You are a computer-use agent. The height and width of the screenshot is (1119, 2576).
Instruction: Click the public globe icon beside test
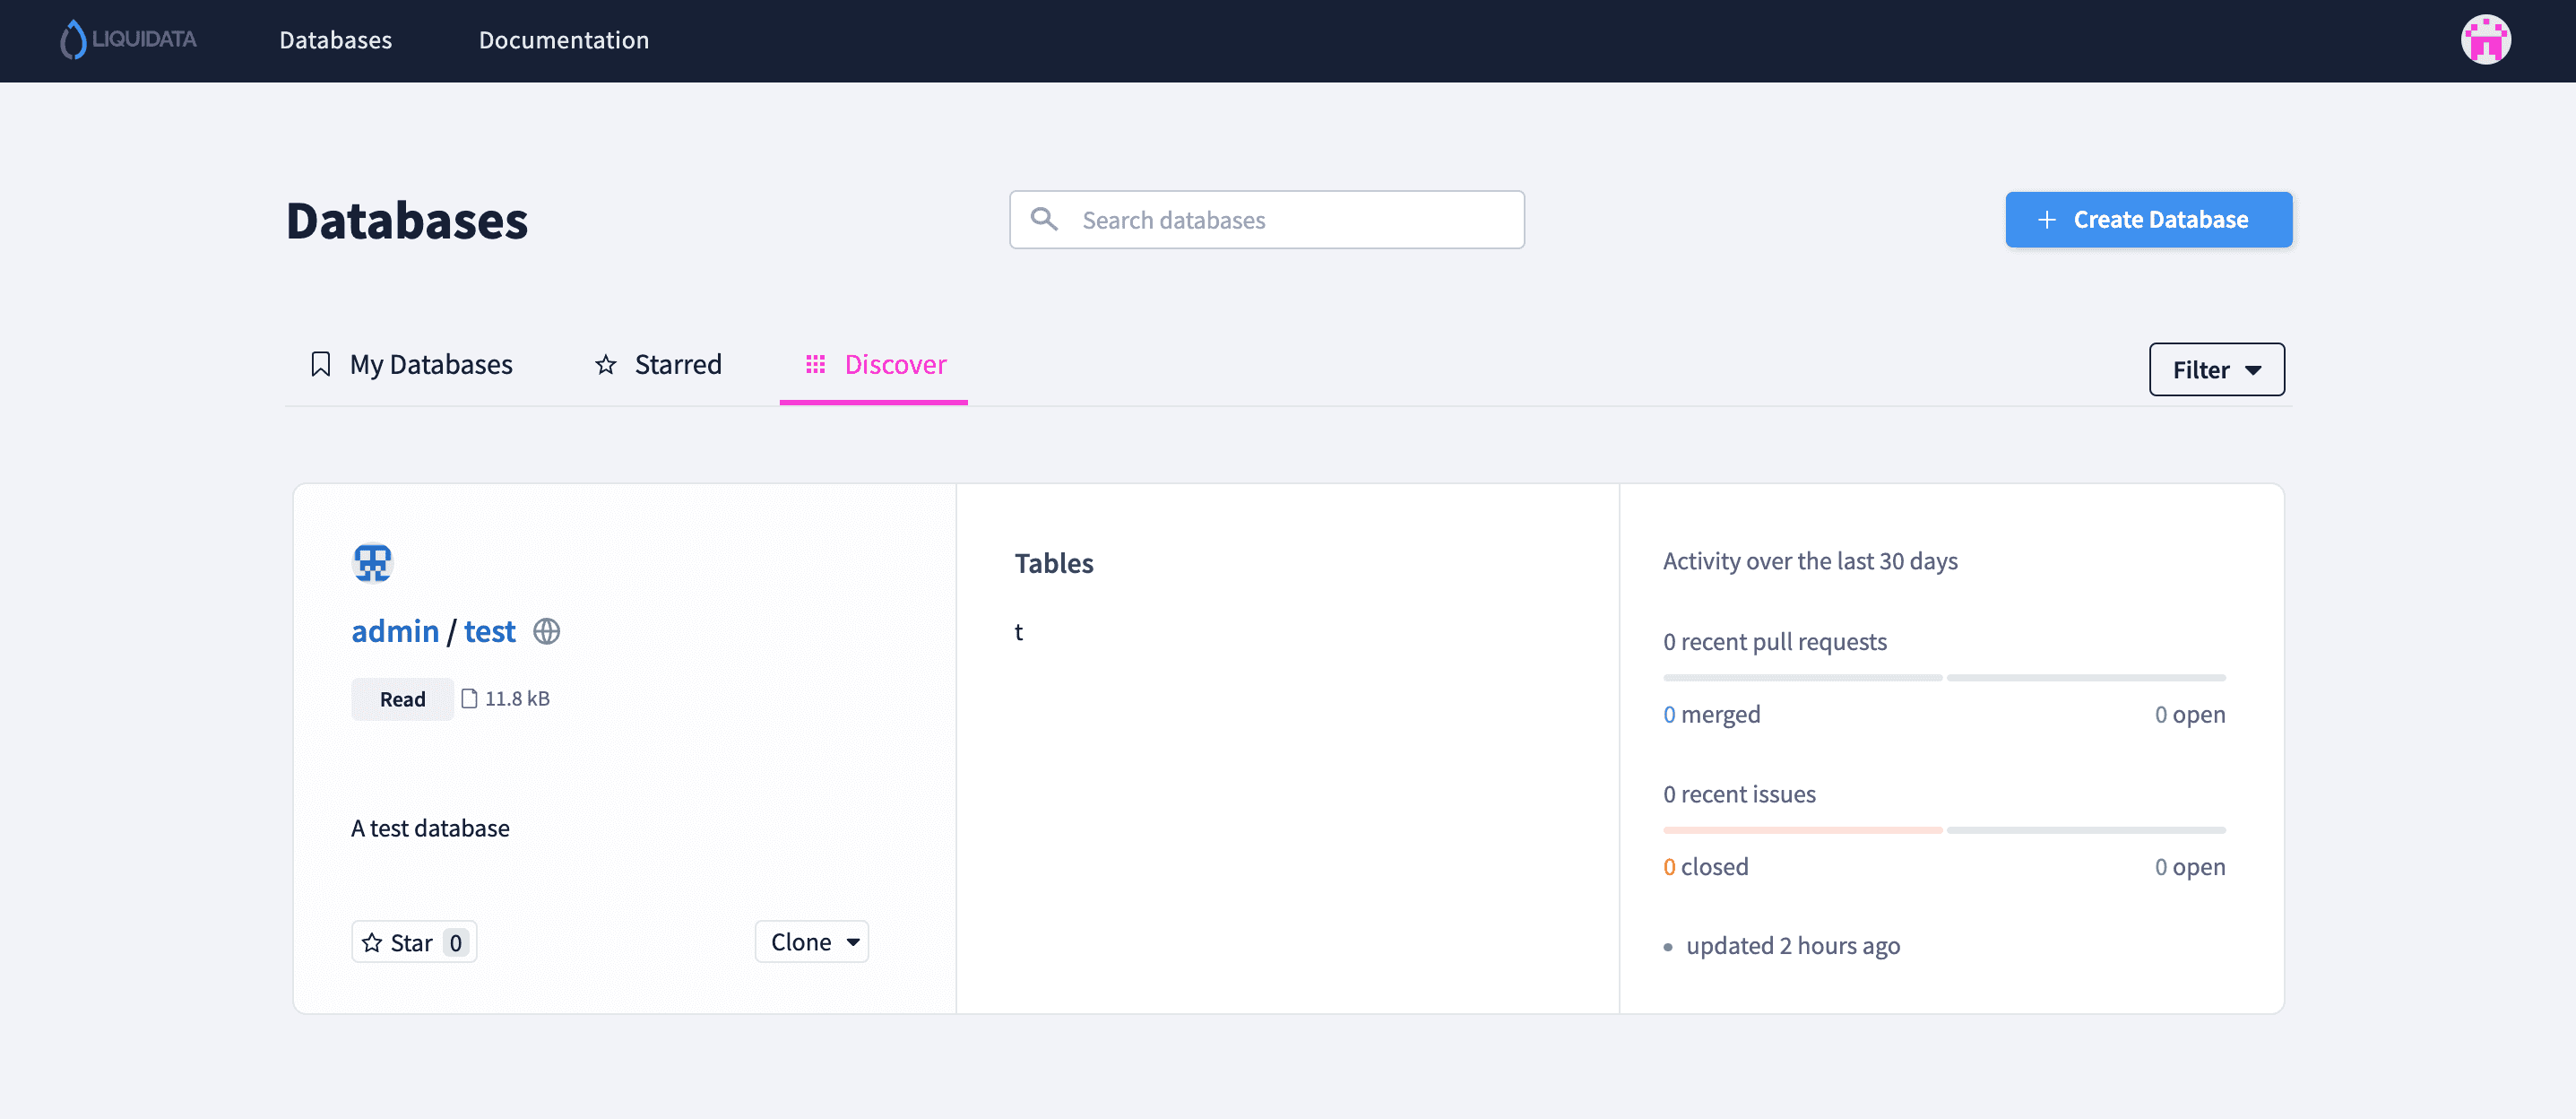point(546,632)
